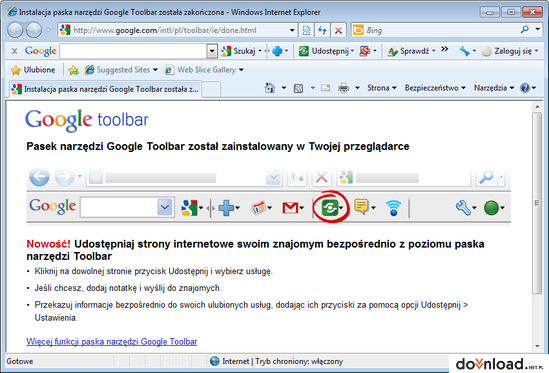Go forward with the browser Forward button
Viewport: 549px width, 373px height.
pyautogui.click(x=34, y=30)
